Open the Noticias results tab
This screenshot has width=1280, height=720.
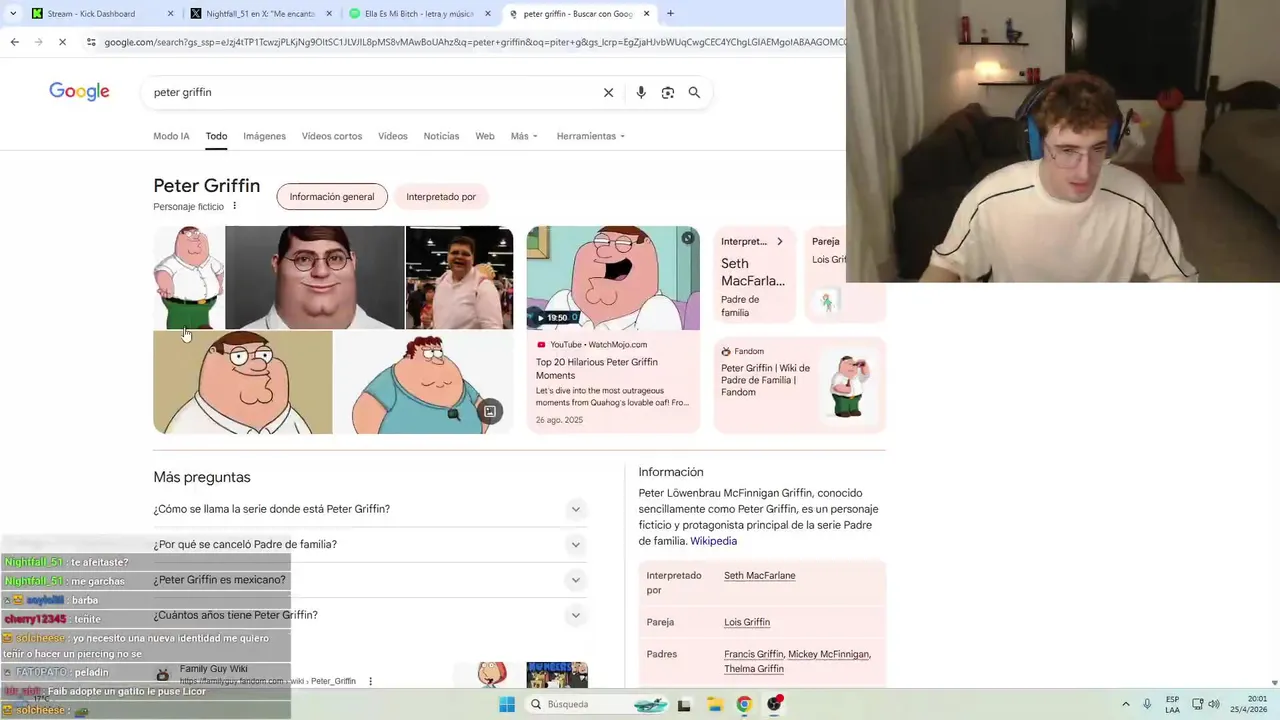441,136
